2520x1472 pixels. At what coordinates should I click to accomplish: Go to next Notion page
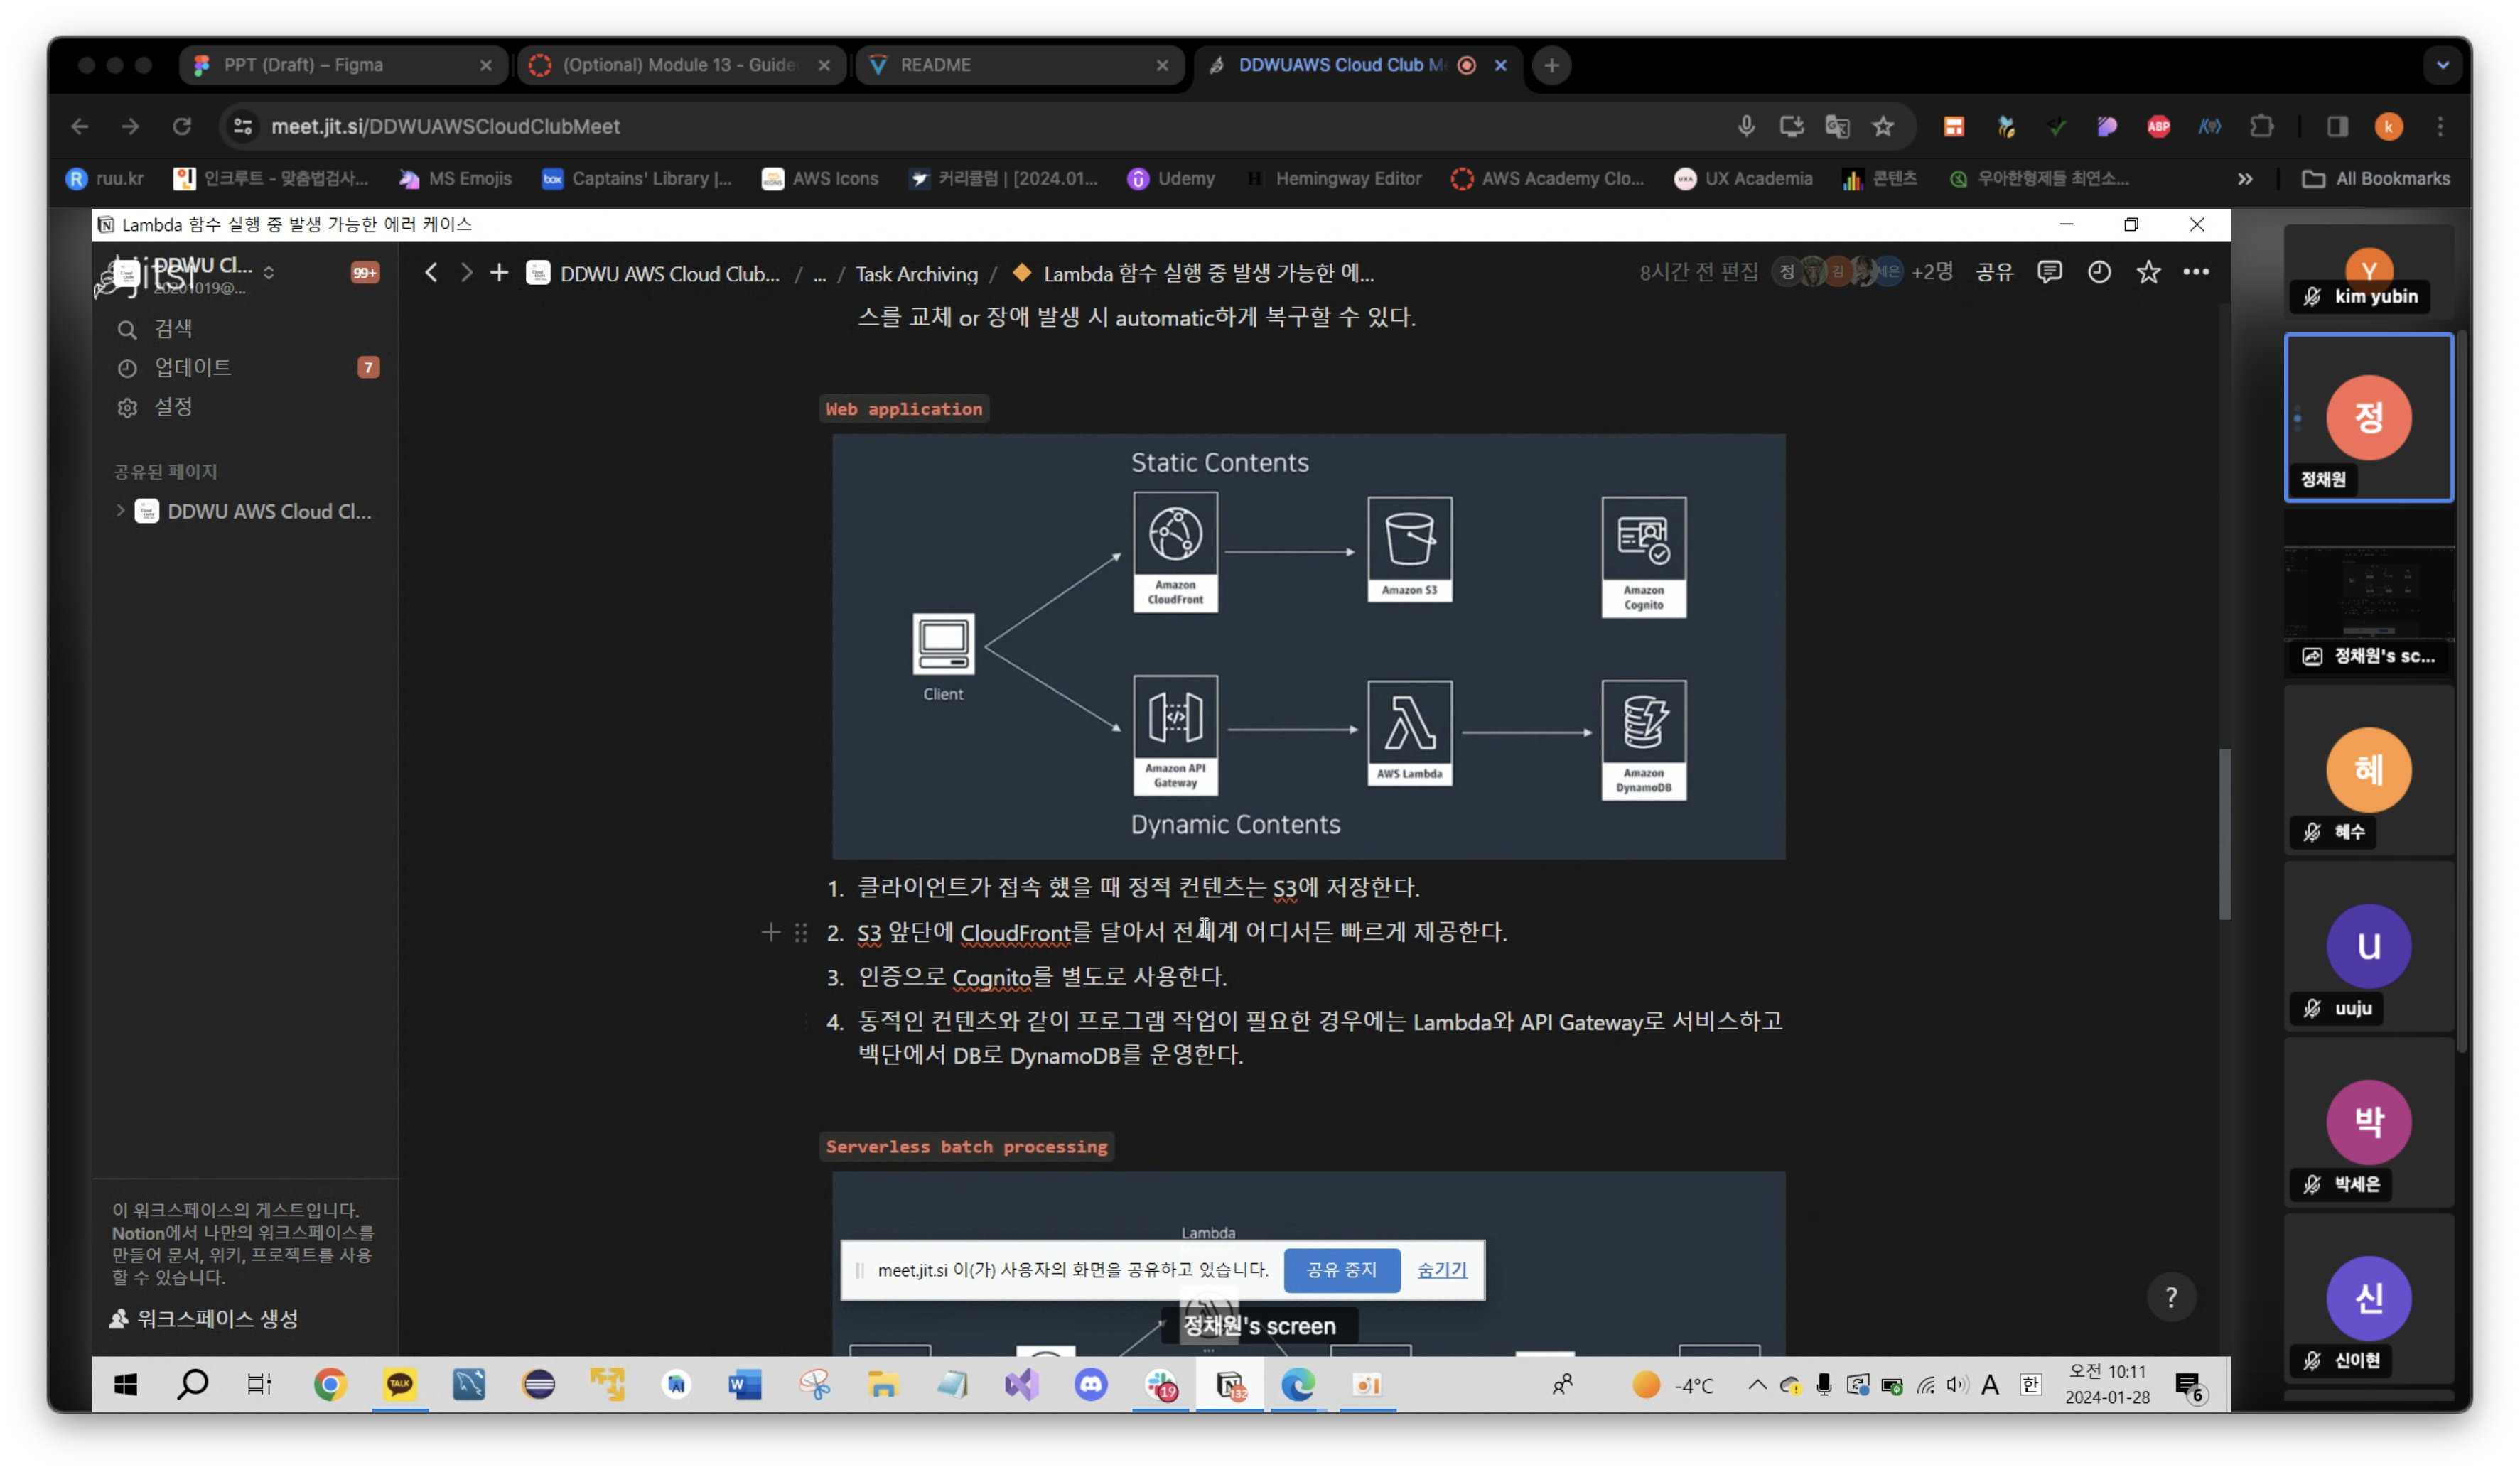[466, 273]
